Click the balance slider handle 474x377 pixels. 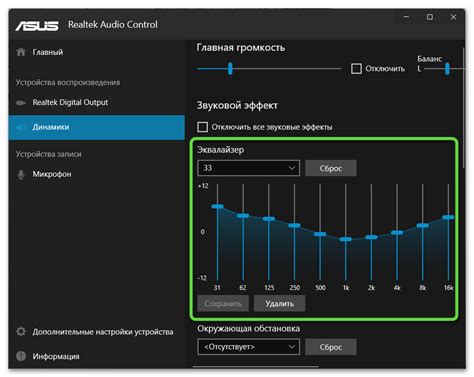click(x=447, y=69)
